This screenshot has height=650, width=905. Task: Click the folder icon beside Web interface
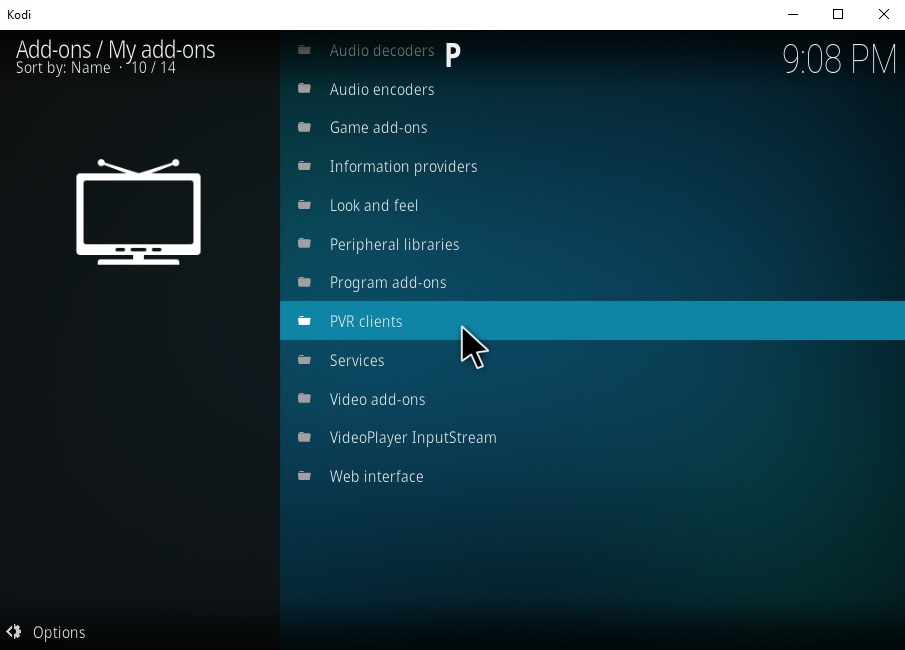[304, 476]
